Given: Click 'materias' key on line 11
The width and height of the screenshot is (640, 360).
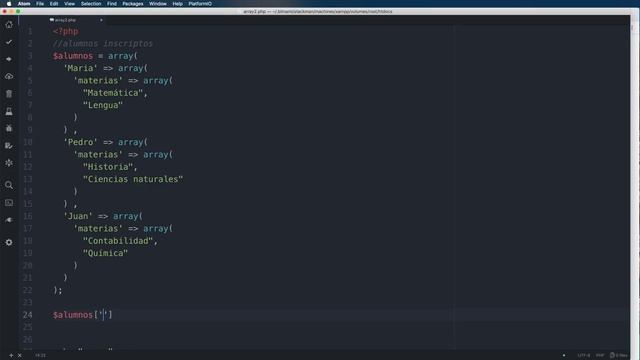Looking at the screenshot, I should click(98, 155).
